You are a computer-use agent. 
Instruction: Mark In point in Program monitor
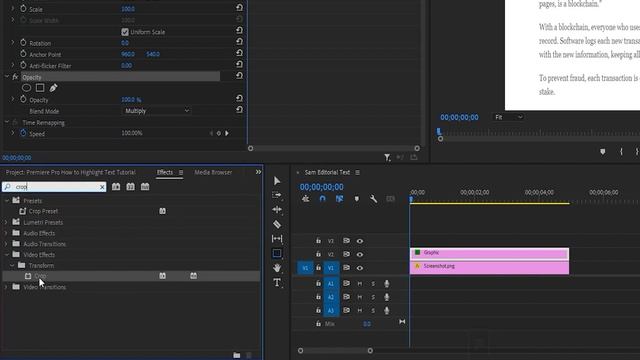[x=621, y=151]
